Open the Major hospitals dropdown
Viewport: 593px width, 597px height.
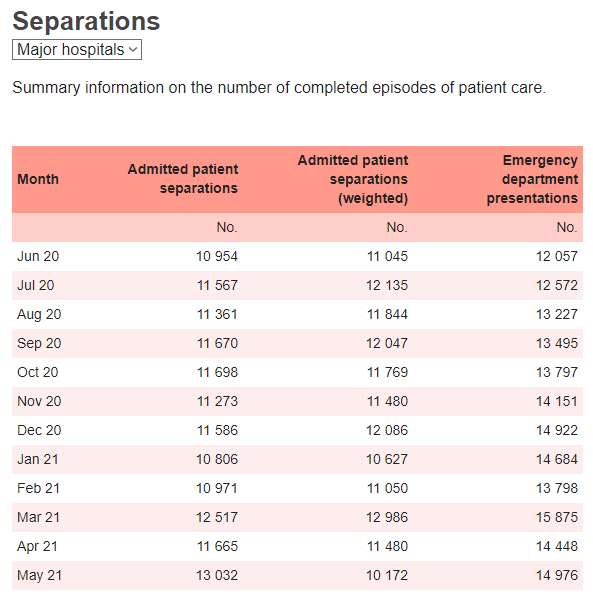tap(77, 49)
